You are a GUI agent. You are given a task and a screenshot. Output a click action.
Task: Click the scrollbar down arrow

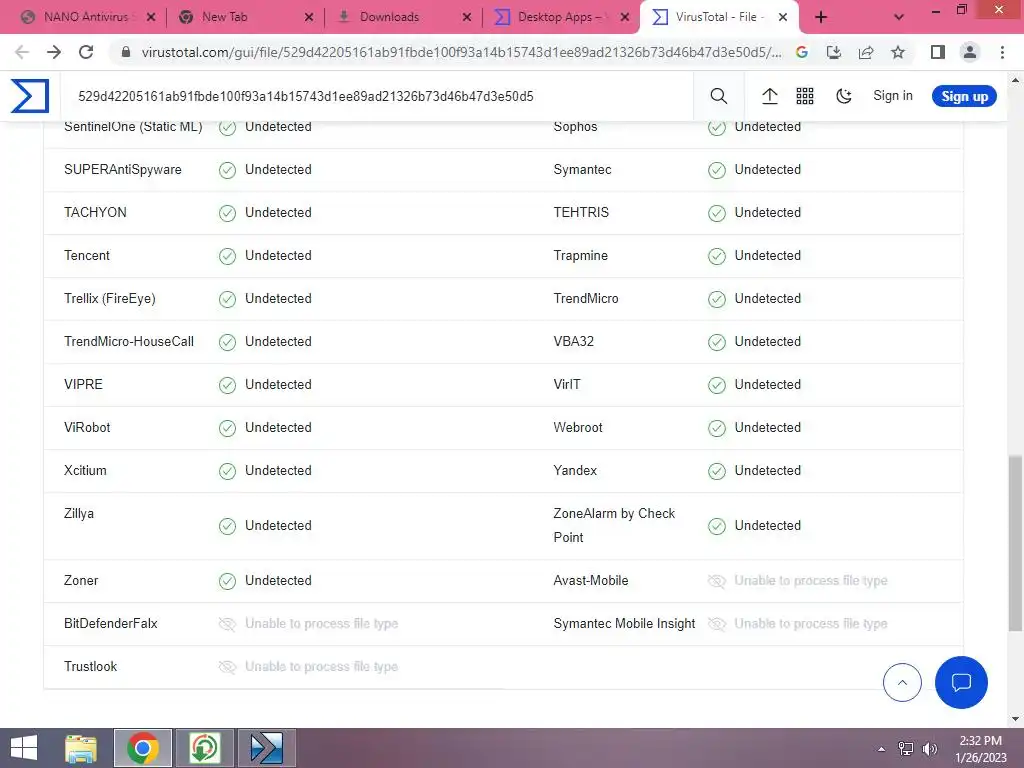(x=1015, y=719)
